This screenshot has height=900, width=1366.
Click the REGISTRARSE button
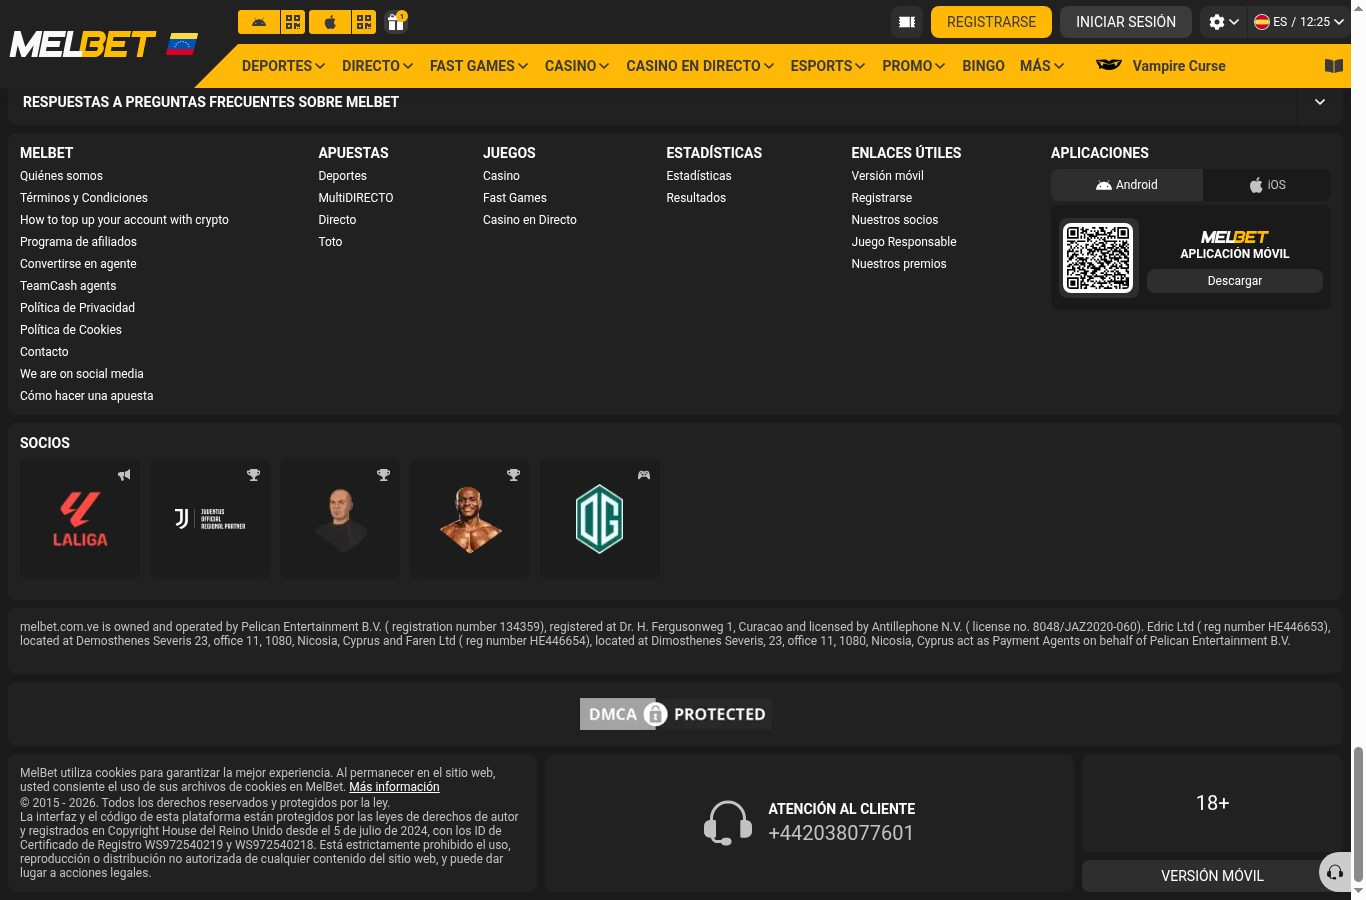[x=991, y=22]
